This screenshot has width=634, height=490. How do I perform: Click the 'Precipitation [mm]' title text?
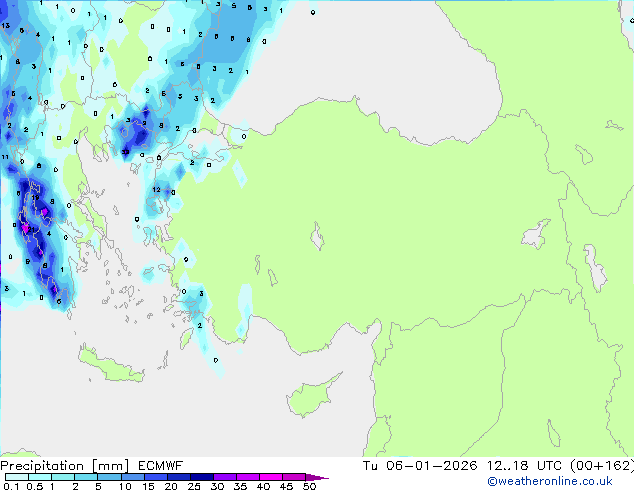click(65, 466)
